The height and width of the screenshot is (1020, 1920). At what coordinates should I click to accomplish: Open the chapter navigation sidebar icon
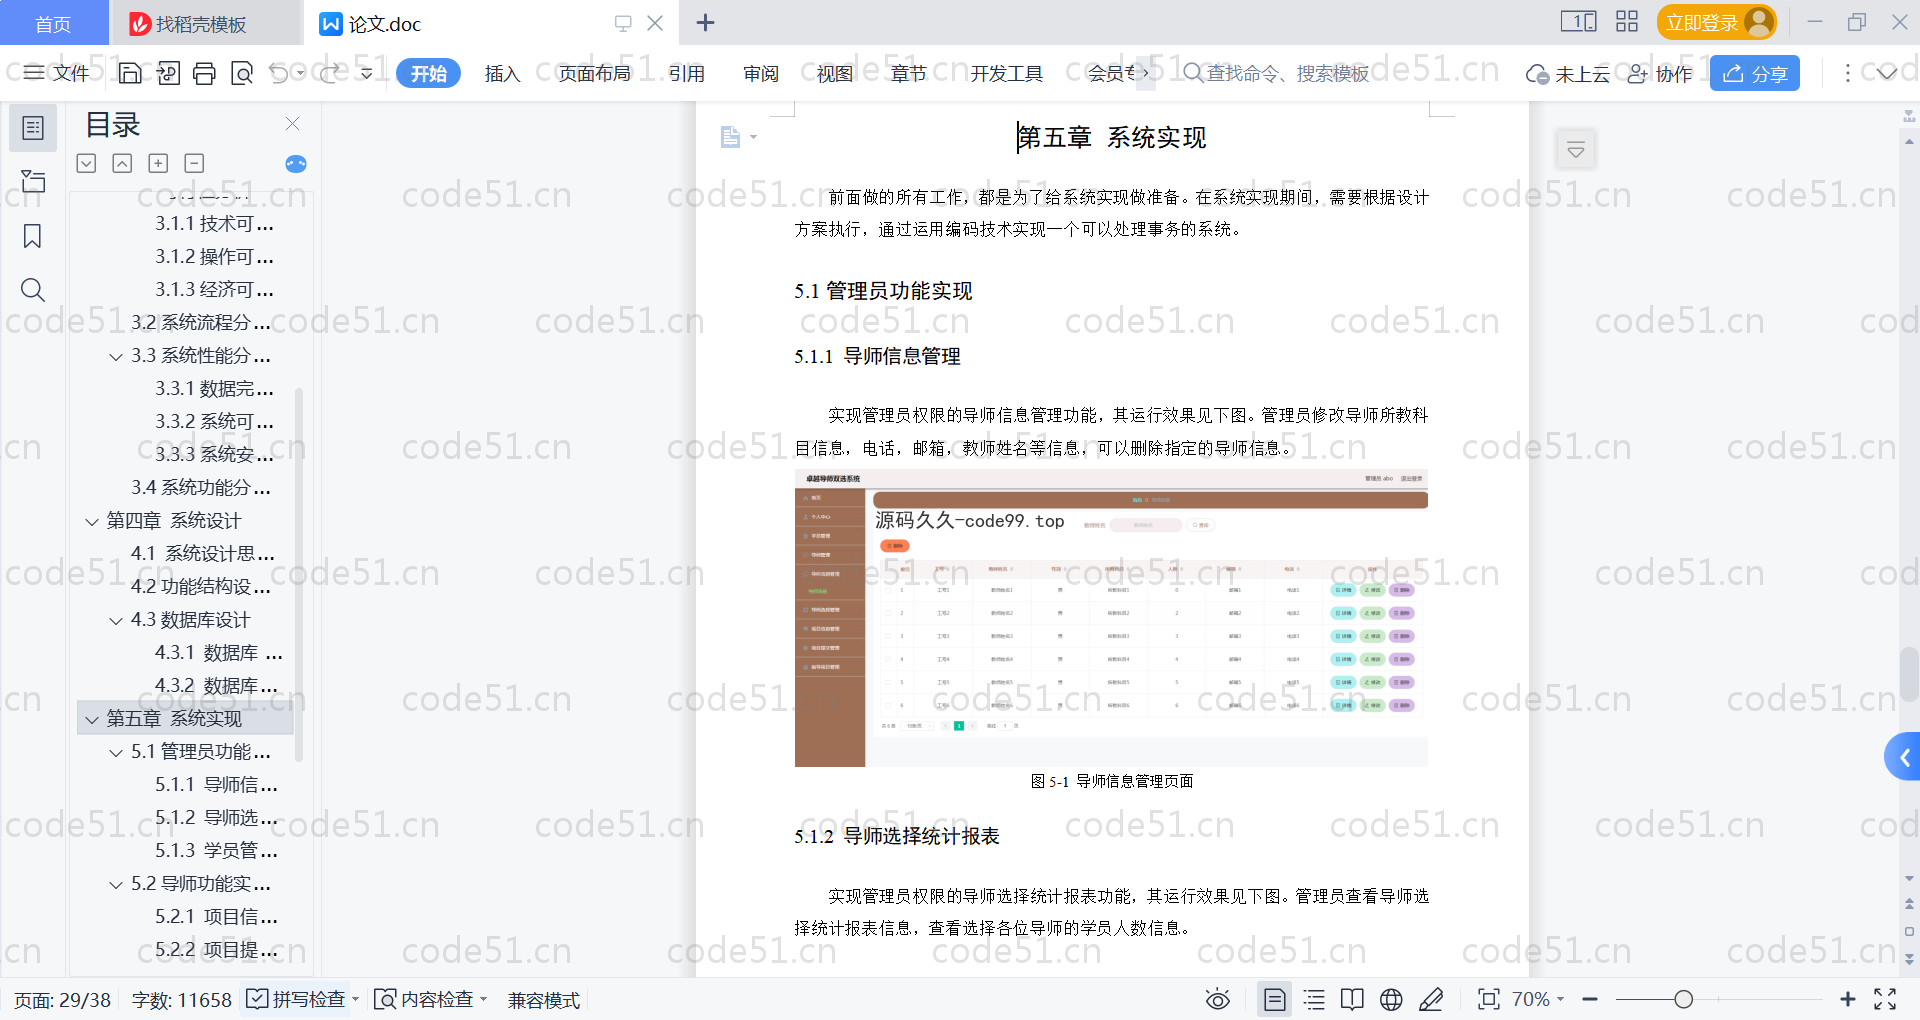pyautogui.click(x=33, y=181)
